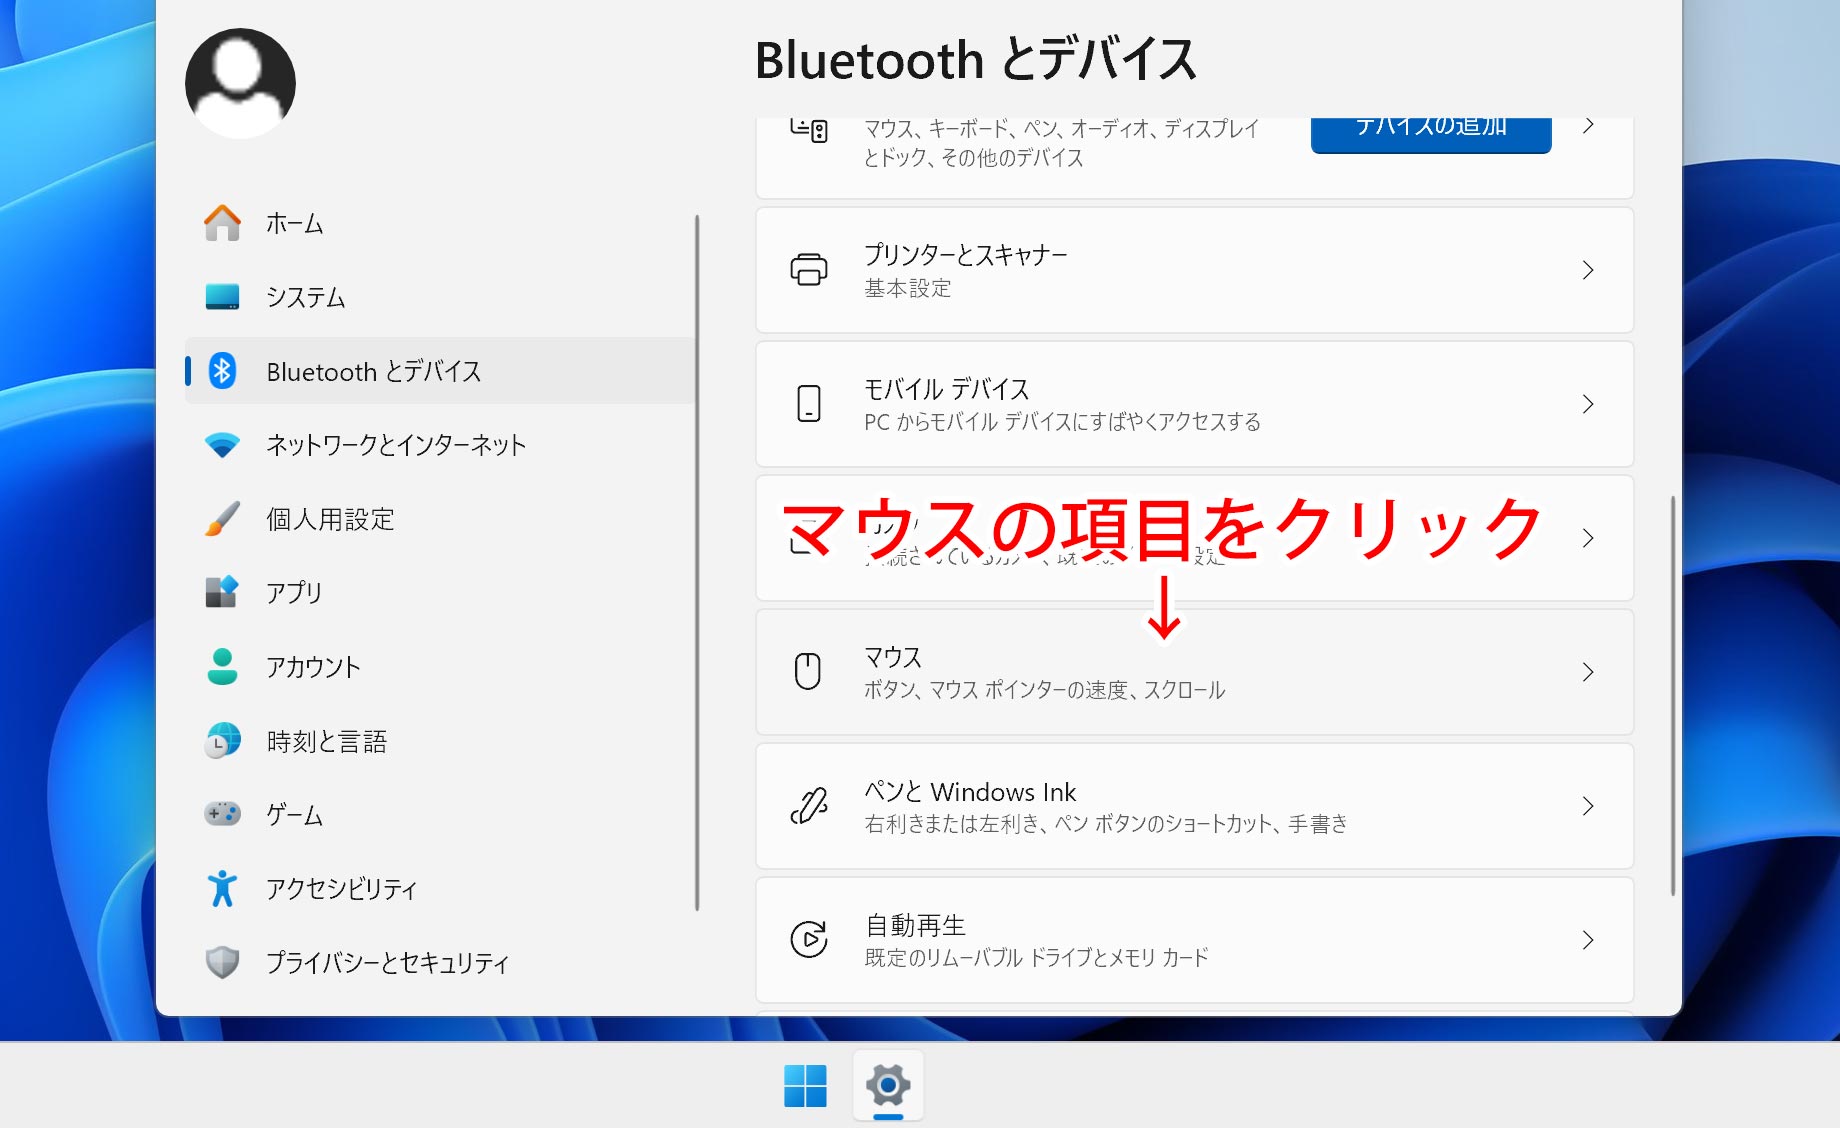
Task: Click the accessibility figure icon
Action: click(x=222, y=888)
